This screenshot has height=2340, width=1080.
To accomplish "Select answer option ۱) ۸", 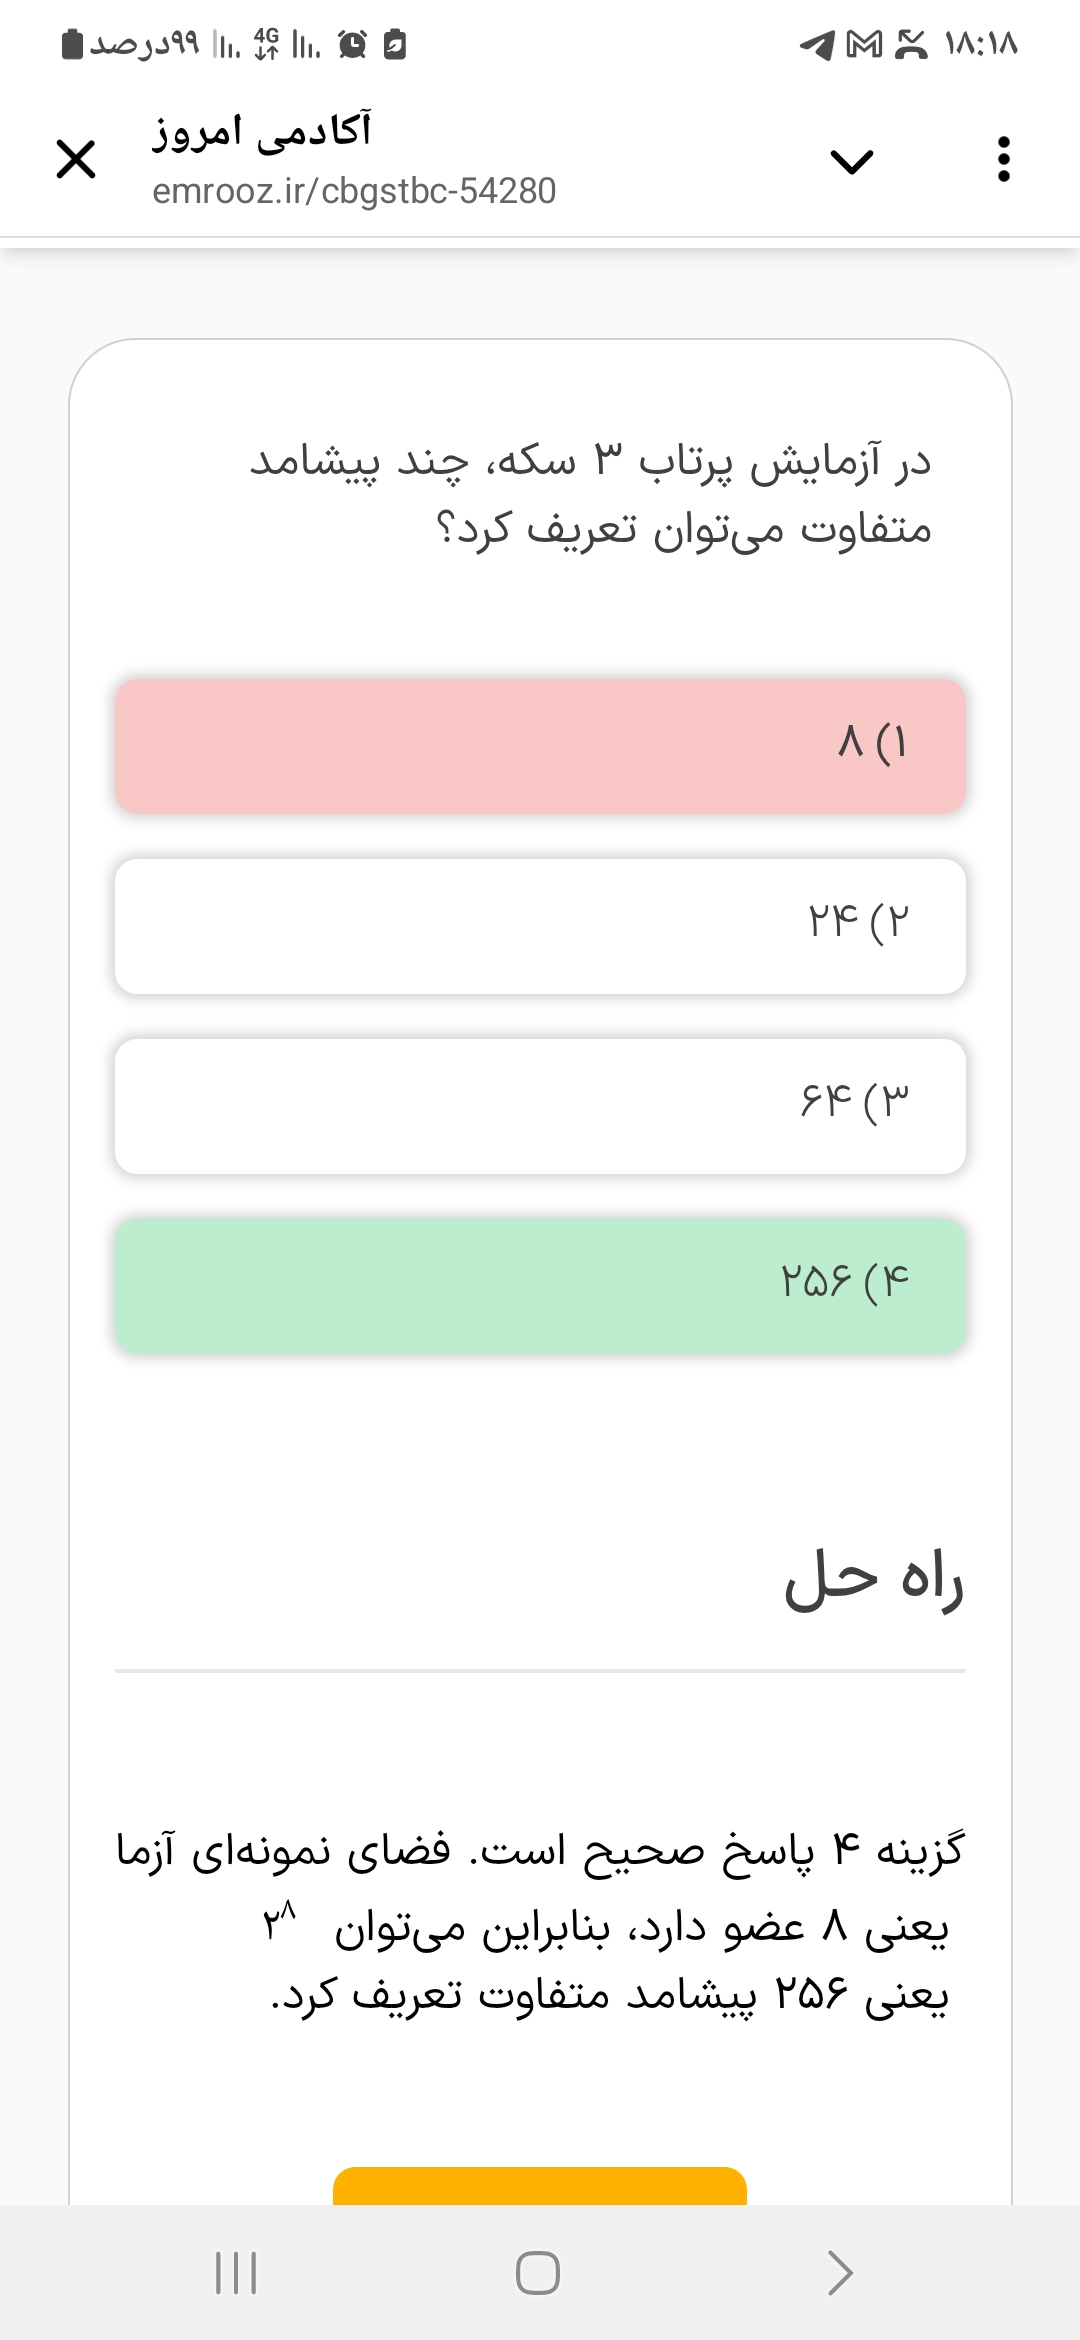I will pyautogui.click(x=540, y=745).
